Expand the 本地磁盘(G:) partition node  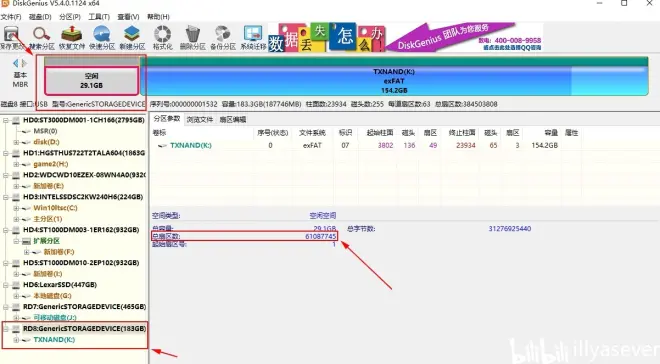16,296
